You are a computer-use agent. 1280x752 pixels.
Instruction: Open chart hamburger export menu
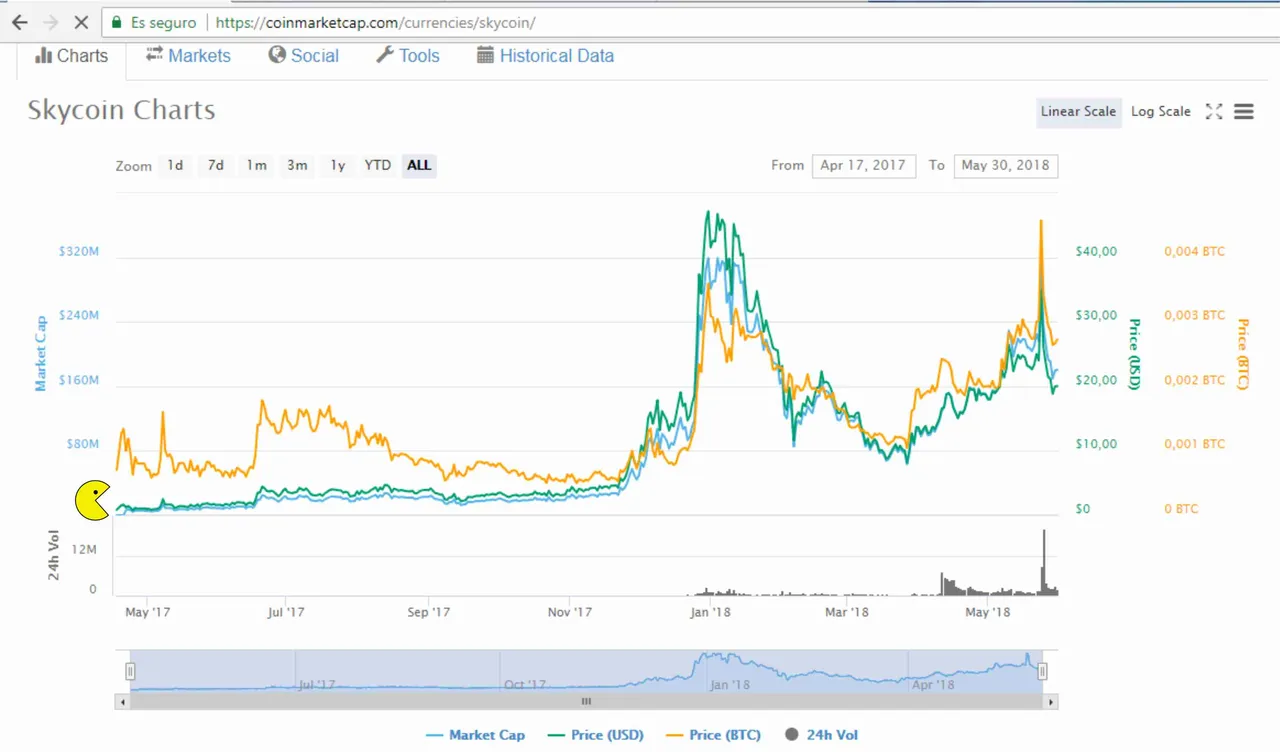point(1244,111)
